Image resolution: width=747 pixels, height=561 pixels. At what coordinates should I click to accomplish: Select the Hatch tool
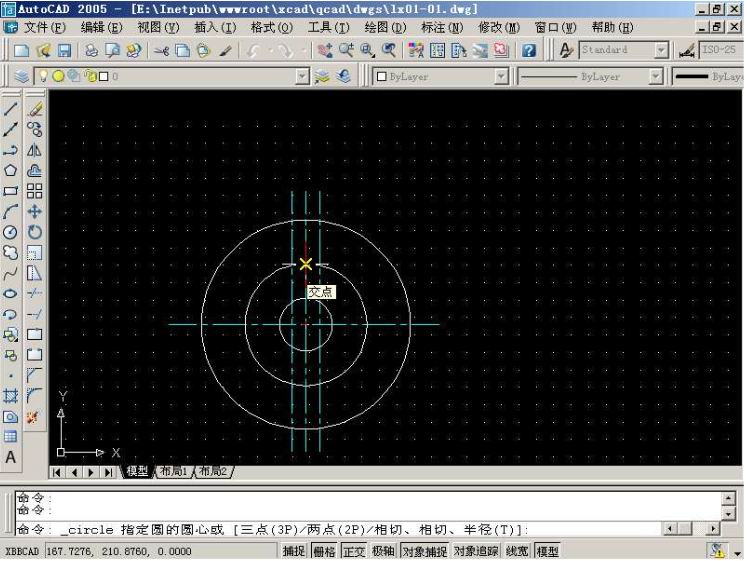[x=10, y=395]
